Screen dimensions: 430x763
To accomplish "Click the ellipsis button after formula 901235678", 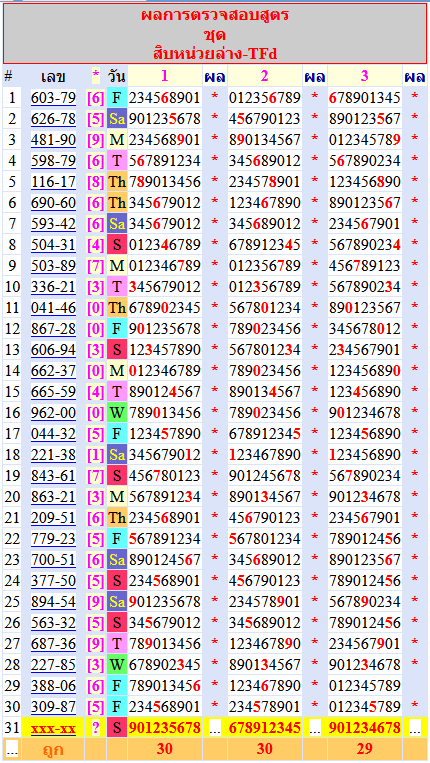I will pyautogui.click(x=215, y=728).
